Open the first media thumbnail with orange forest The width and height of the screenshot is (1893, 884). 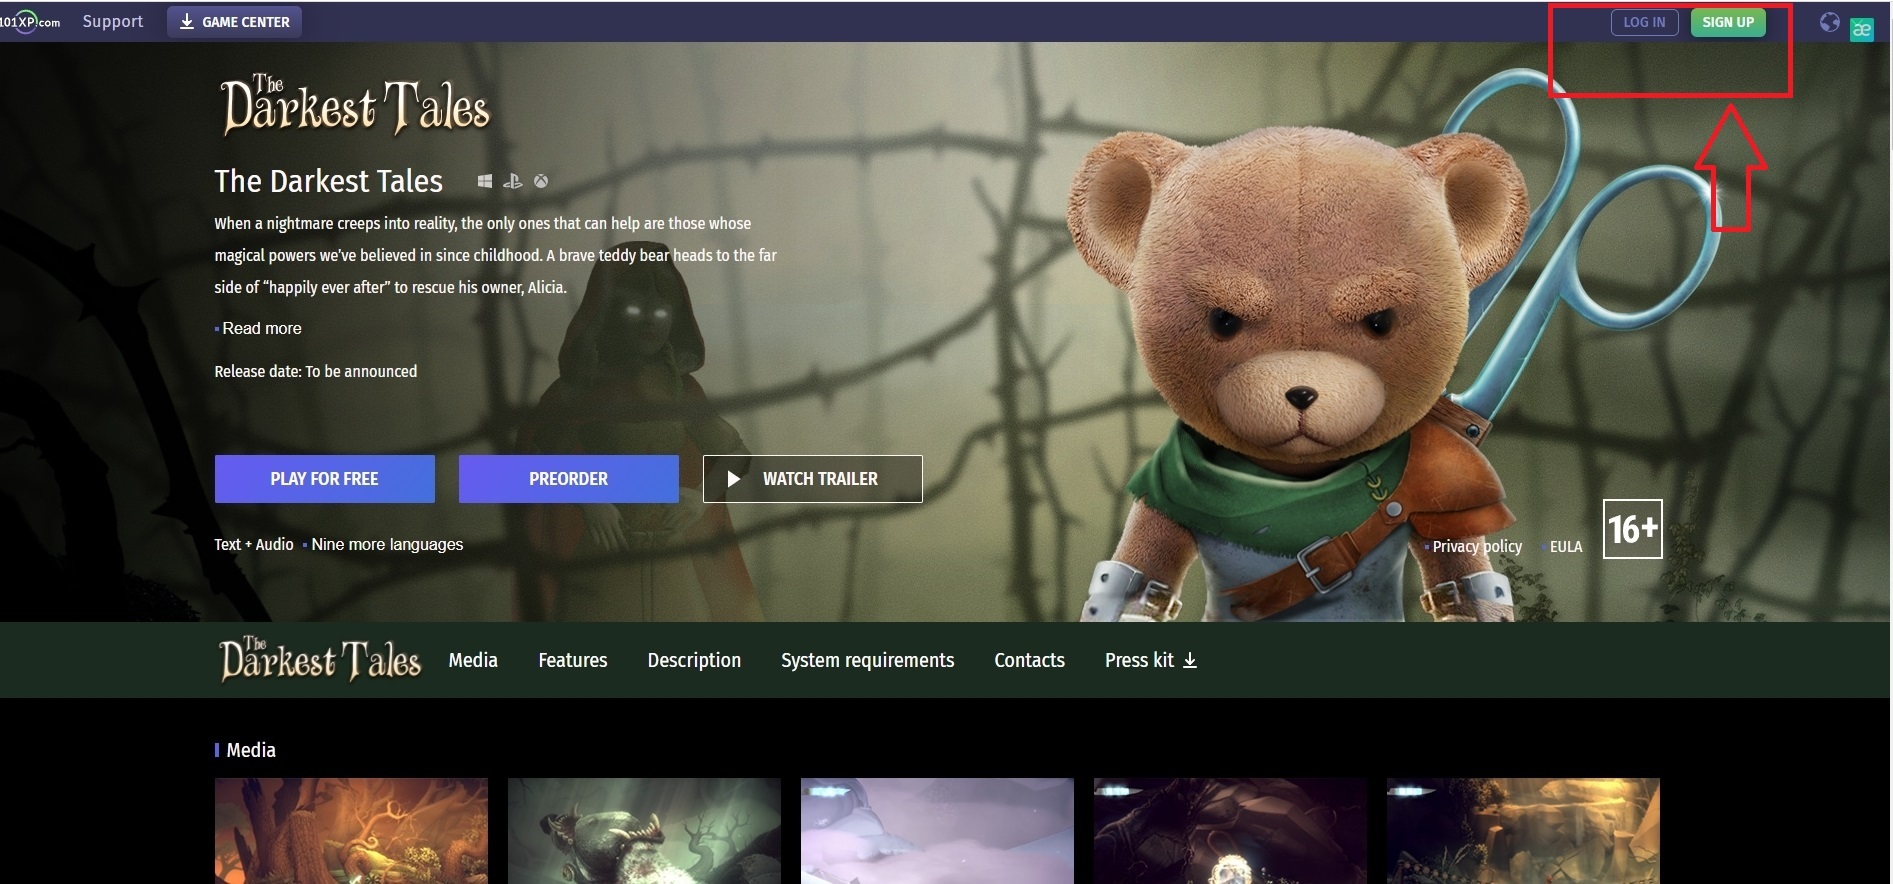coord(351,831)
